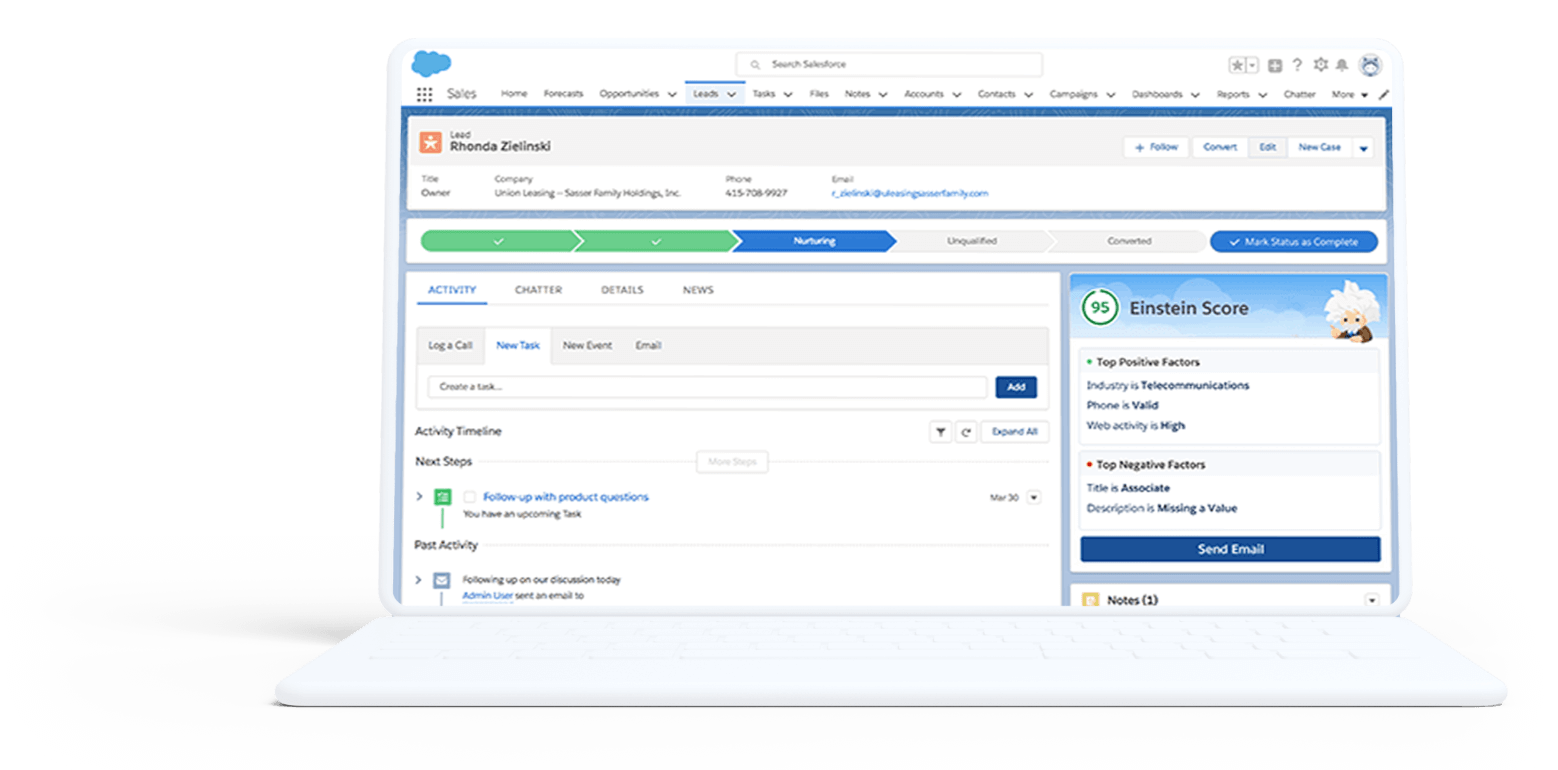Click the Edit button
Screen dimensions: 1558x770
pyautogui.click(x=1267, y=147)
